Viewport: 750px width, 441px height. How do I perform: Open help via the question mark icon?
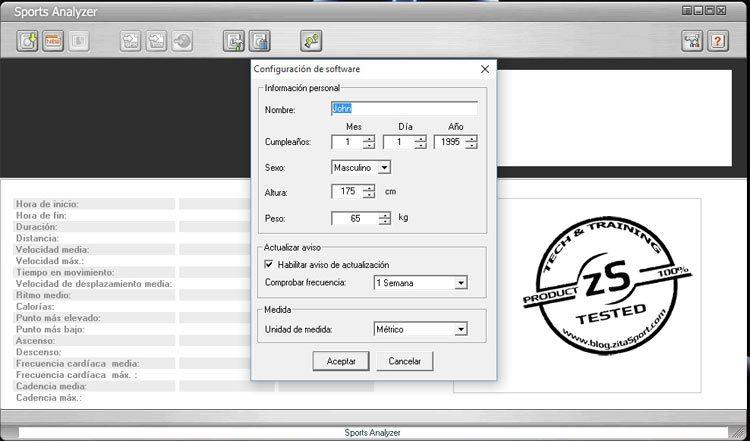pos(717,41)
